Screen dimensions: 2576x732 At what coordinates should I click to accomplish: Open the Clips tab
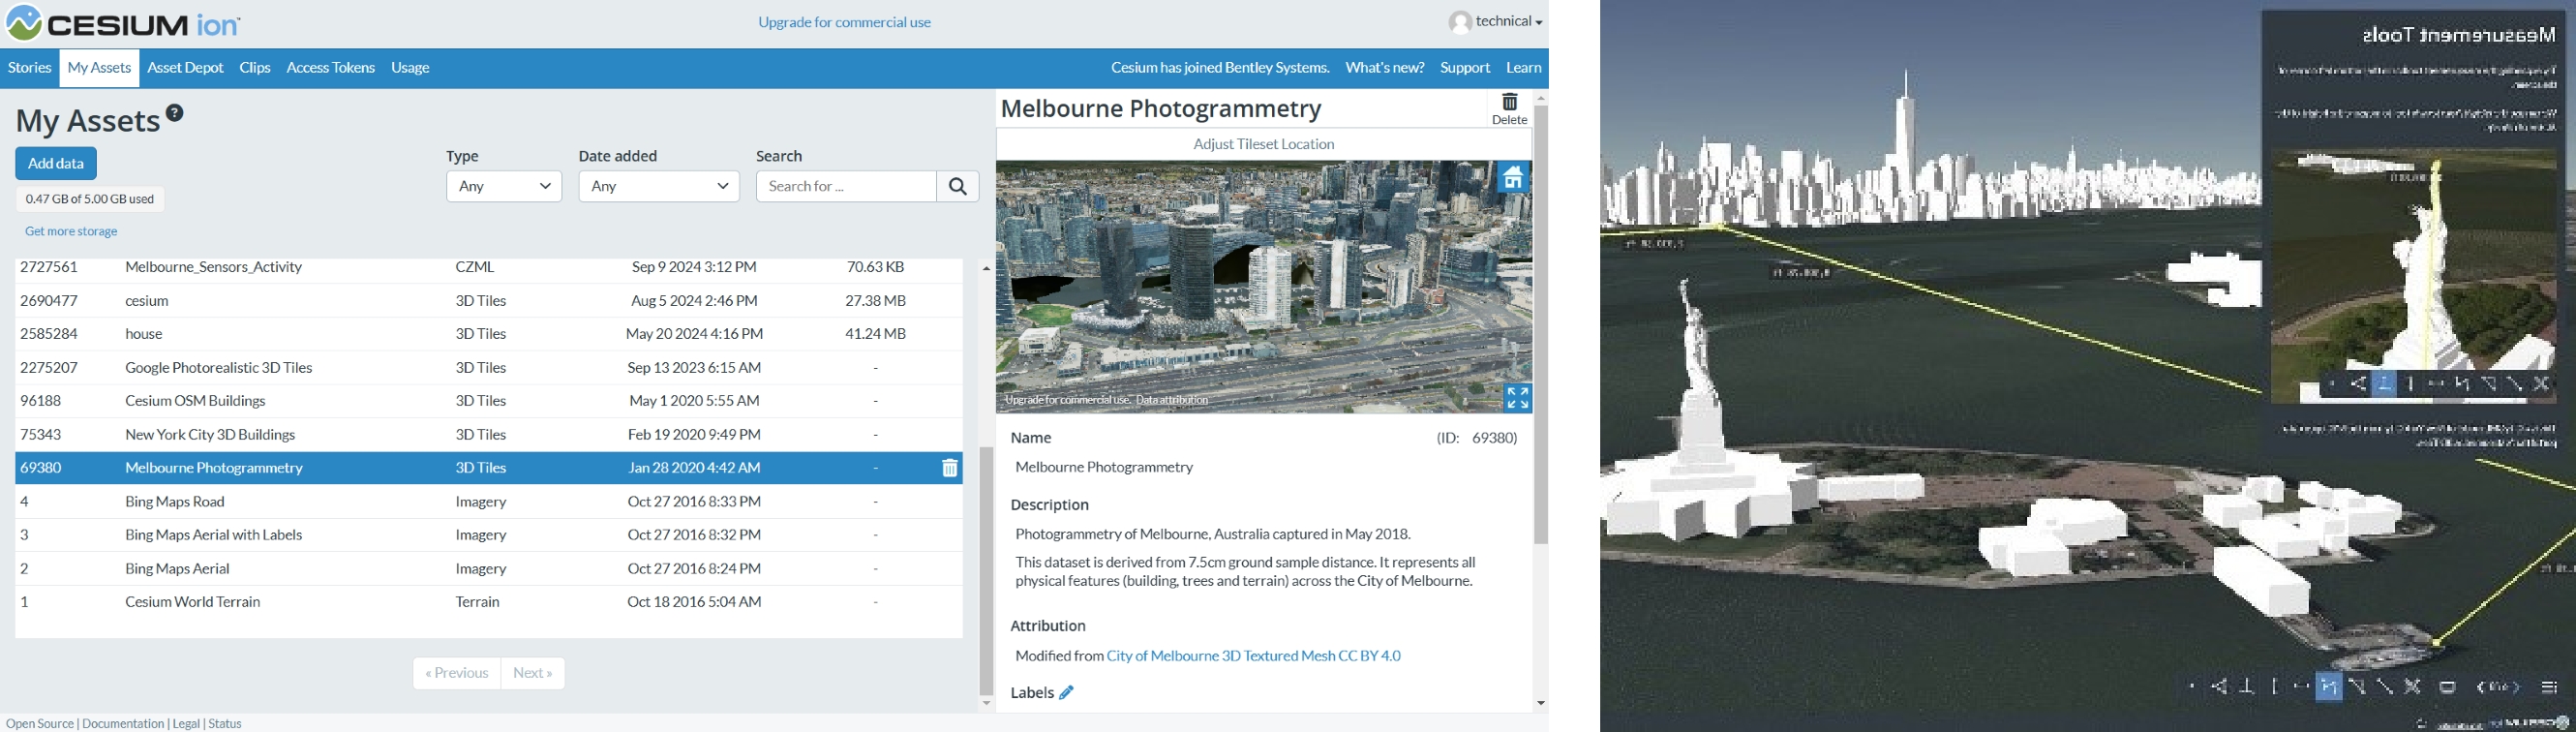point(255,68)
